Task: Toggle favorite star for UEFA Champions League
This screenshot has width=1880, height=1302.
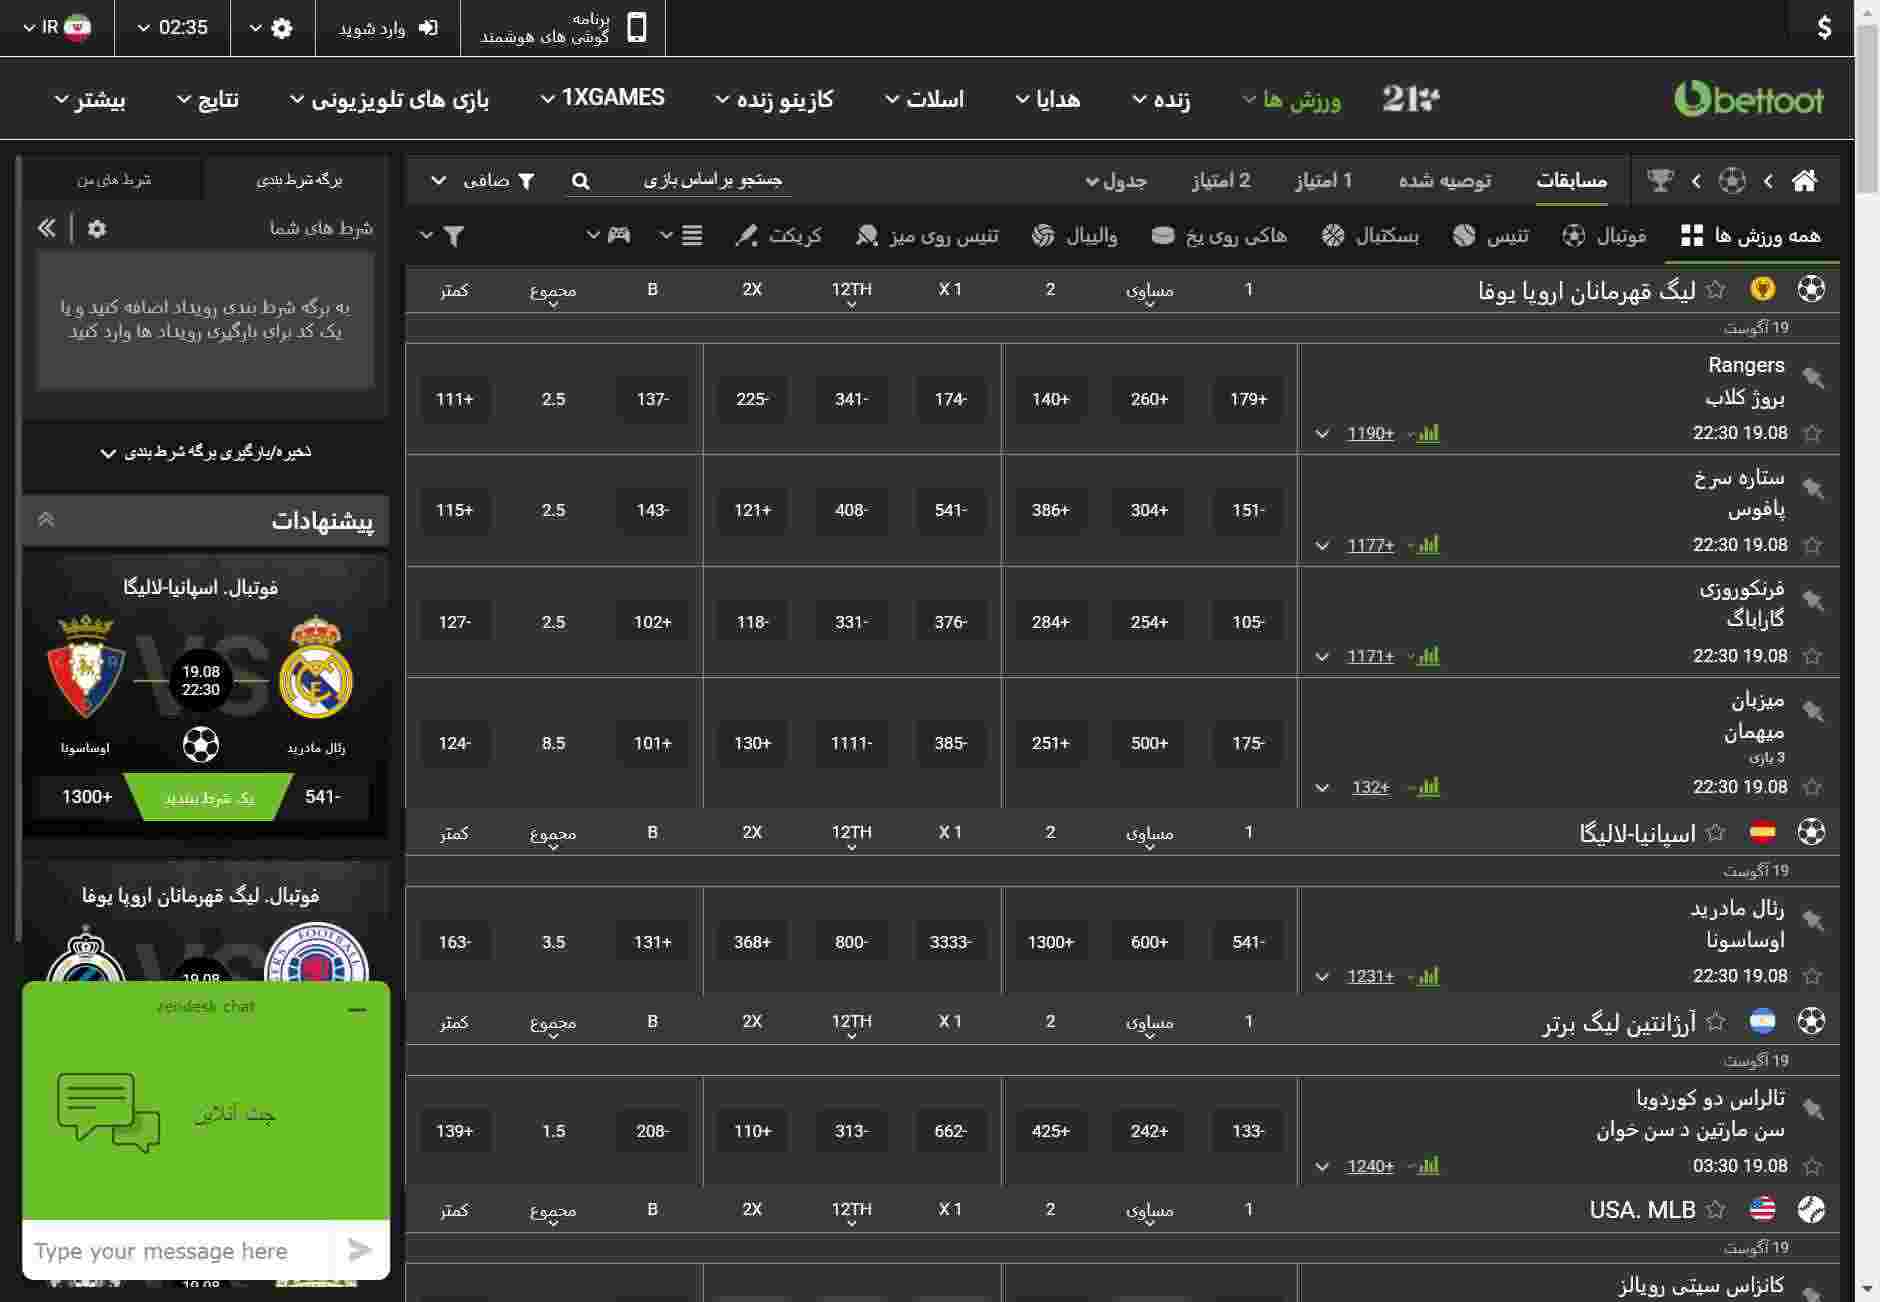Action: [x=1716, y=290]
